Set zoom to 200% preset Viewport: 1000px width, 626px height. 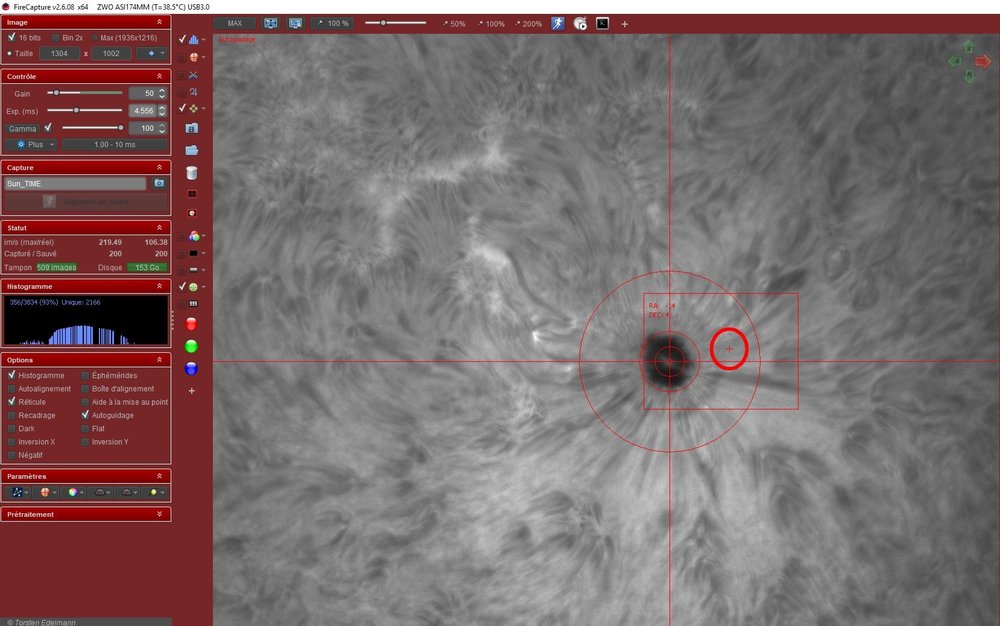coord(529,24)
